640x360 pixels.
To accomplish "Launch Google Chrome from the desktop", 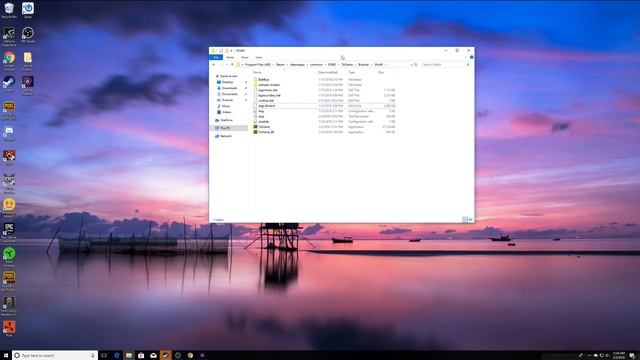I will (x=9, y=60).
